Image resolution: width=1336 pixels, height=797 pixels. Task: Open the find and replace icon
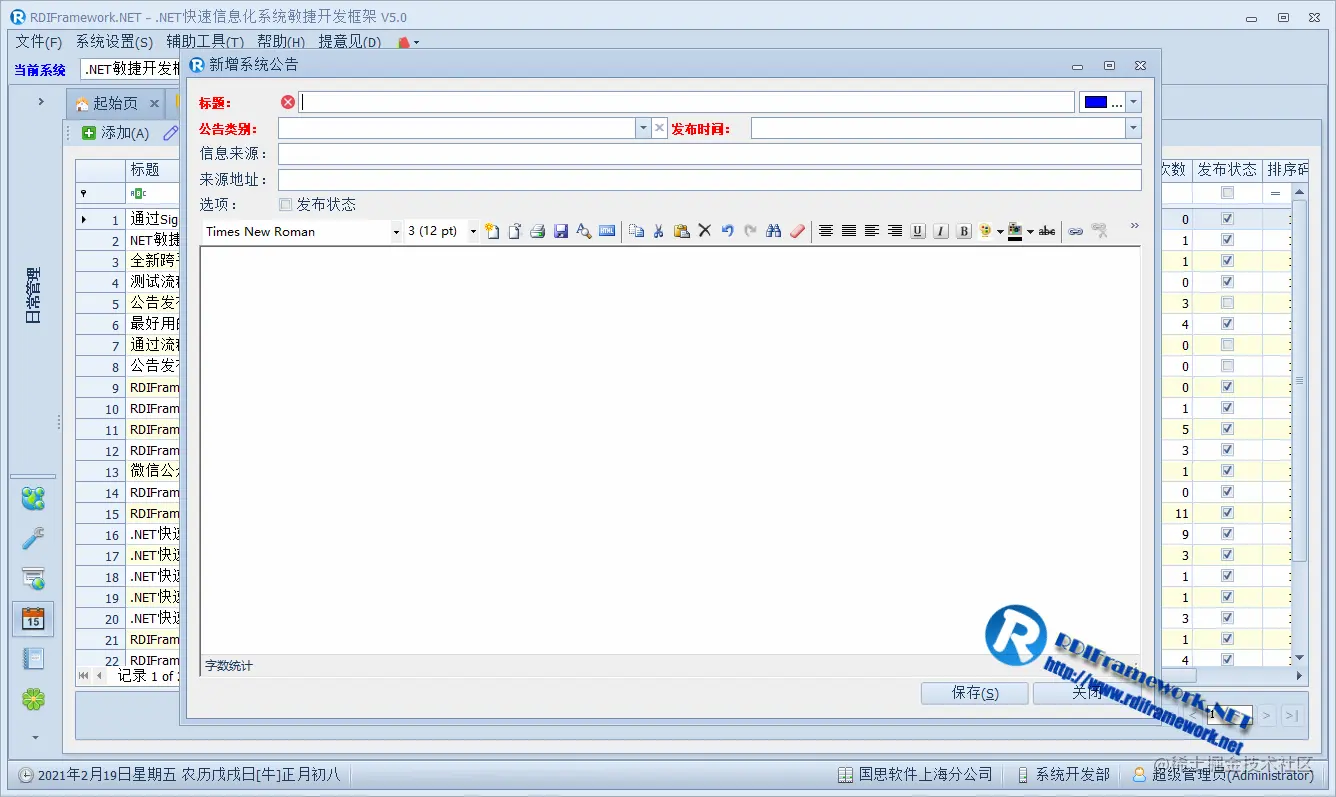(772, 231)
